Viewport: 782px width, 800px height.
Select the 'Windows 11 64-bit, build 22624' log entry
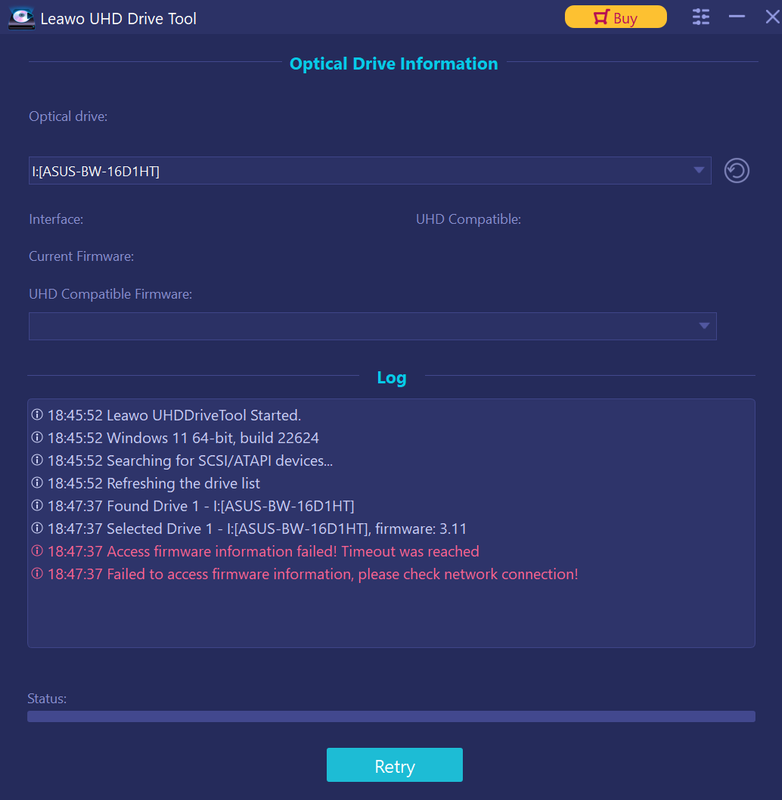point(175,438)
